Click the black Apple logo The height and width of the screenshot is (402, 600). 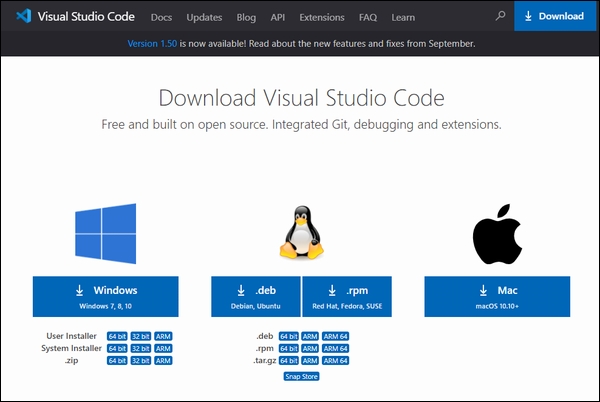click(497, 234)
